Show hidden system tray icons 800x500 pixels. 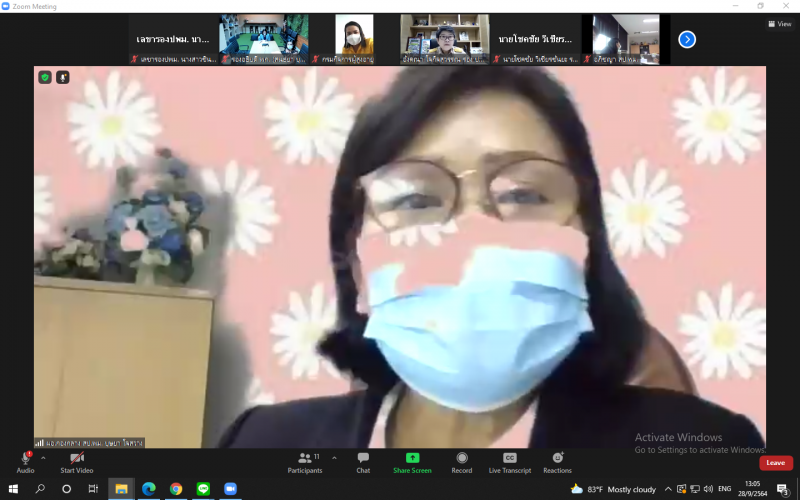(668, 489)
